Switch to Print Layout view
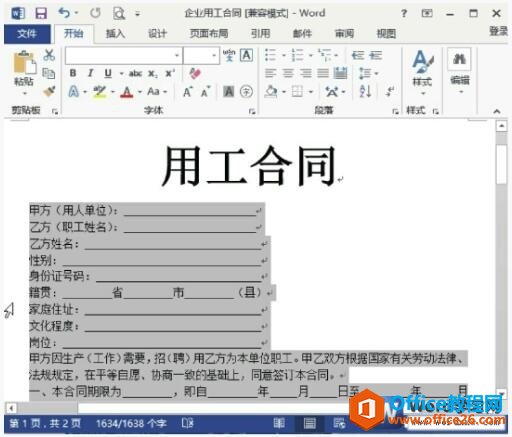512x437 pixels. (x=310, y=423)
